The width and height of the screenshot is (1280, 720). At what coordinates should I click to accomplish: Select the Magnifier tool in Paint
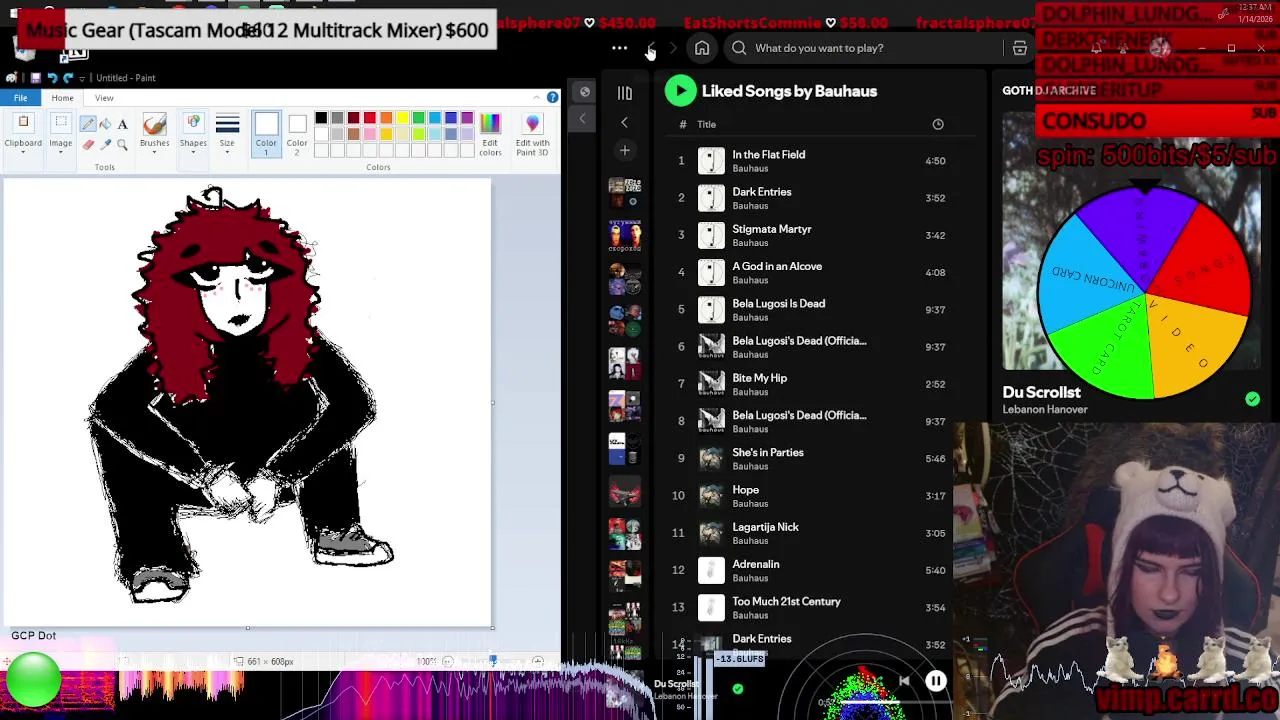click(122, 145)
